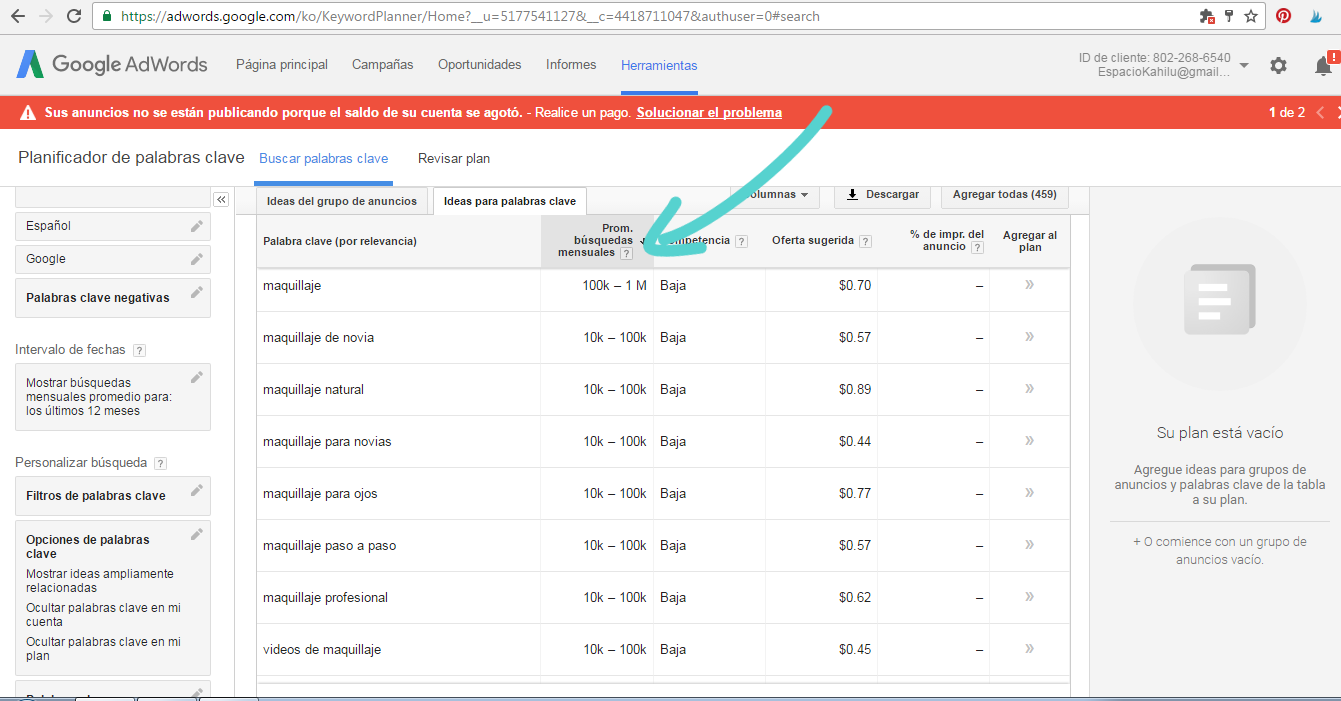
Task: Sort by Oferta sugerida column header
Action: pyautogui.click(x=812, y=241)
